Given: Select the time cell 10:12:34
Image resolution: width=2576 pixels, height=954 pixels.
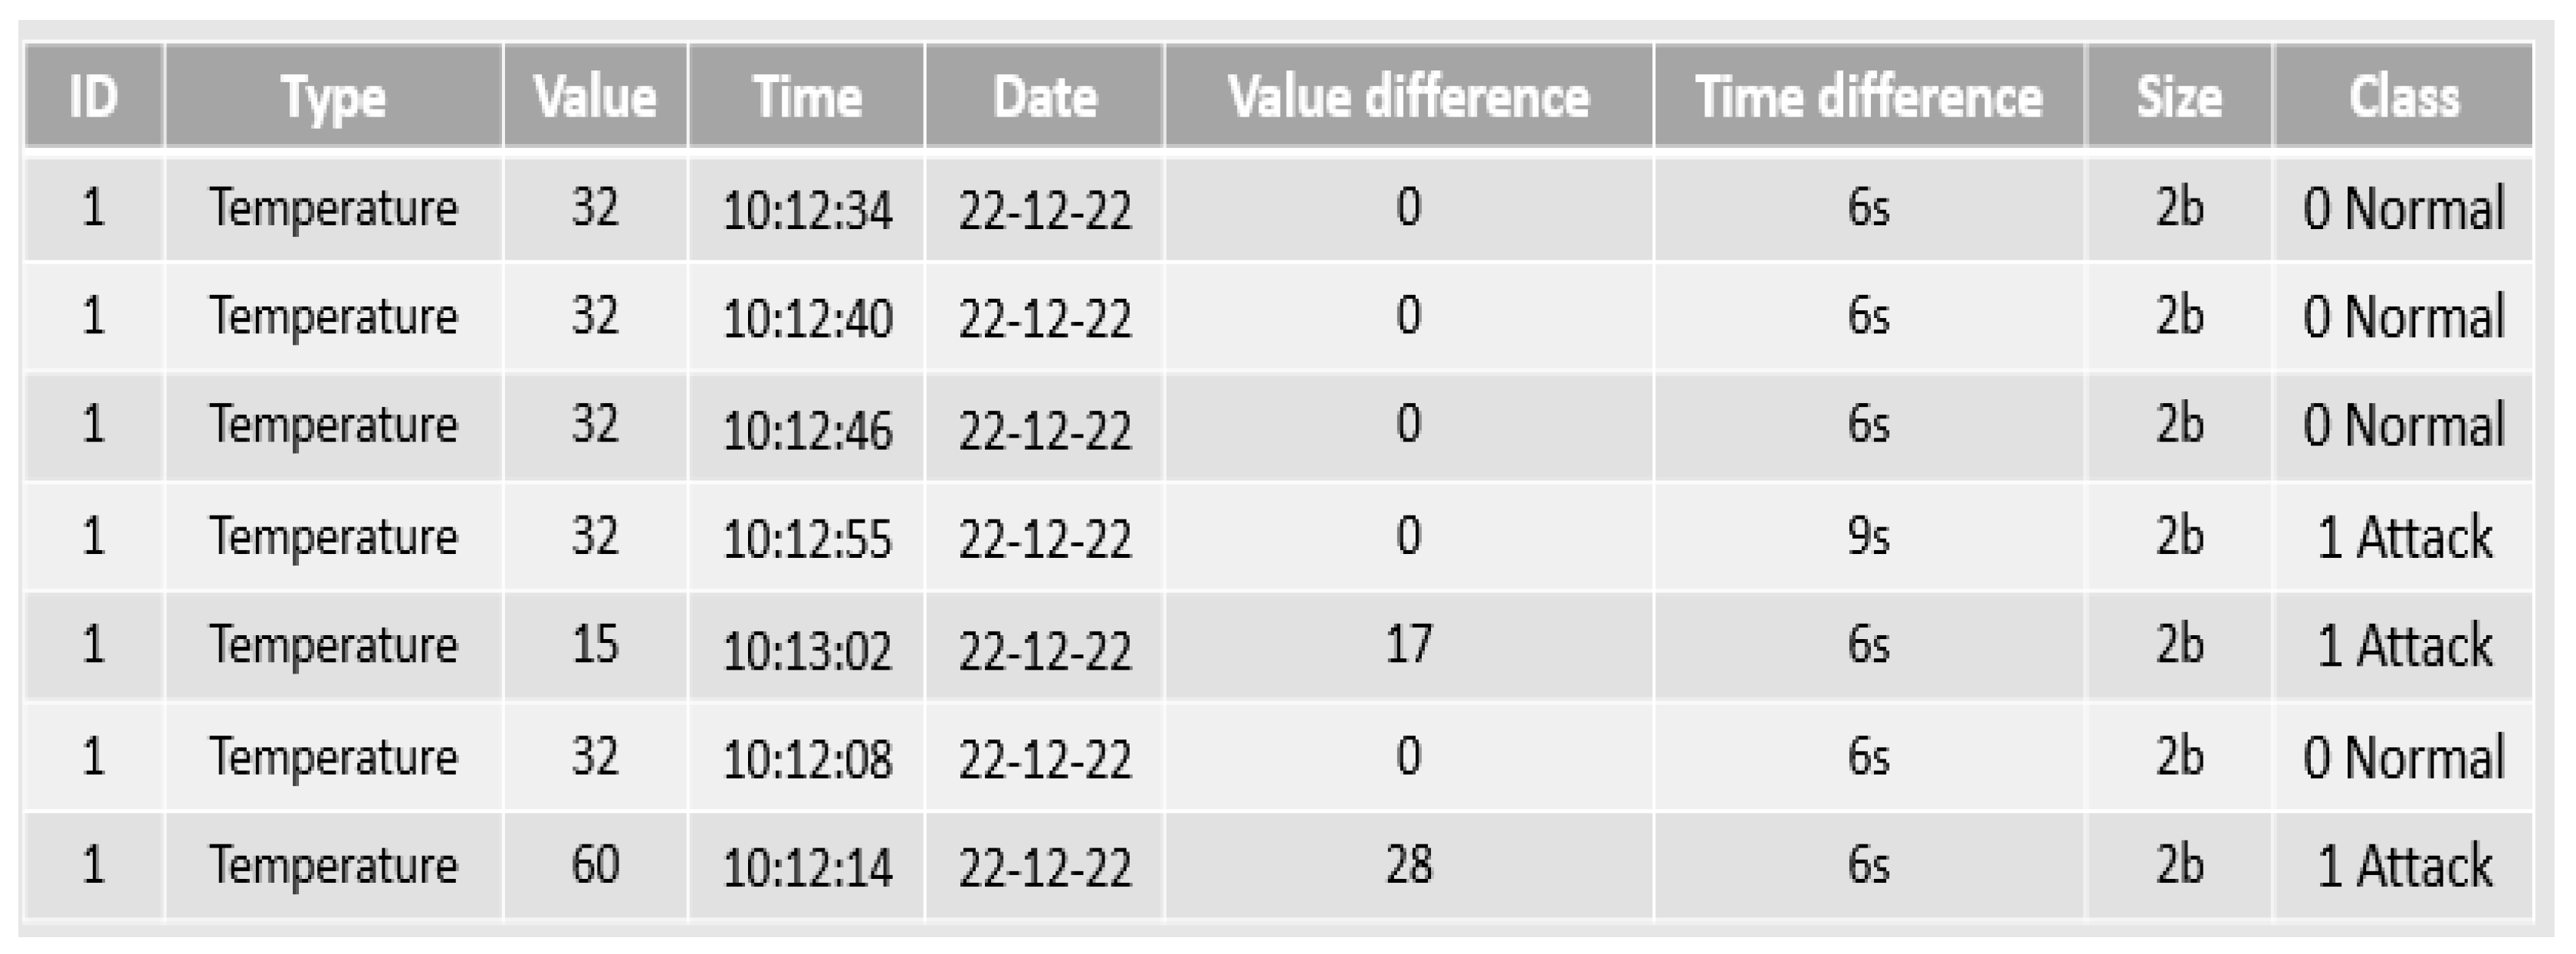Looking at the screenshot, I should (x=806, y=210).
